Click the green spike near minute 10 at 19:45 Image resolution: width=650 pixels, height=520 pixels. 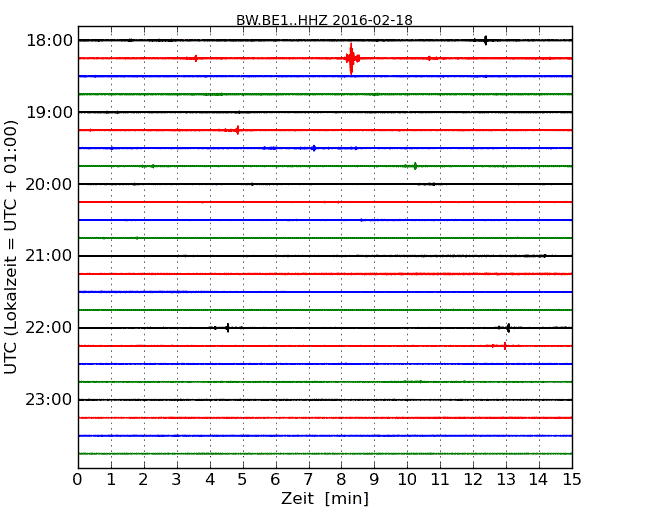(x=415, y=166)
